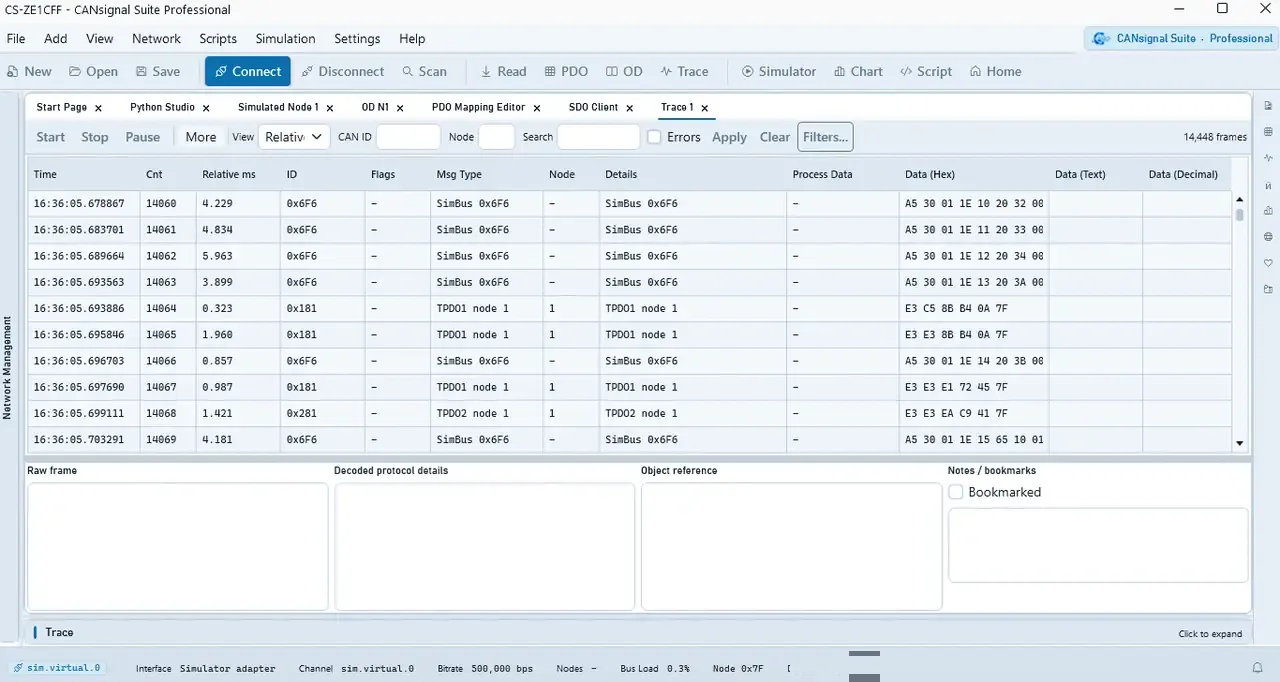Click the document icon in right sidebar
Image resolution: width=1280 pixels, height=682 pixels.
(x=1268, y=106)
